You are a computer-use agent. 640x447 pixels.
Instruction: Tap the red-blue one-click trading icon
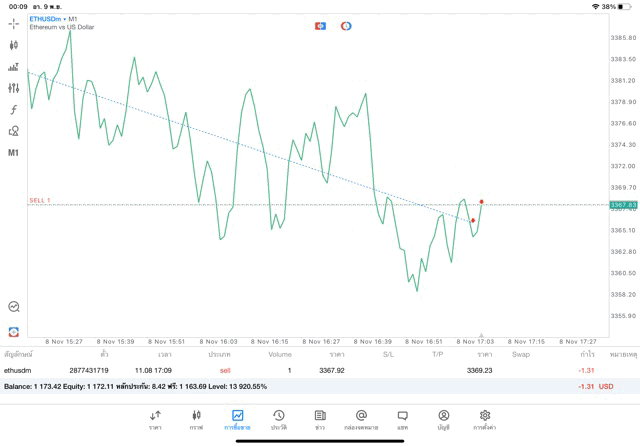(320, 25)
